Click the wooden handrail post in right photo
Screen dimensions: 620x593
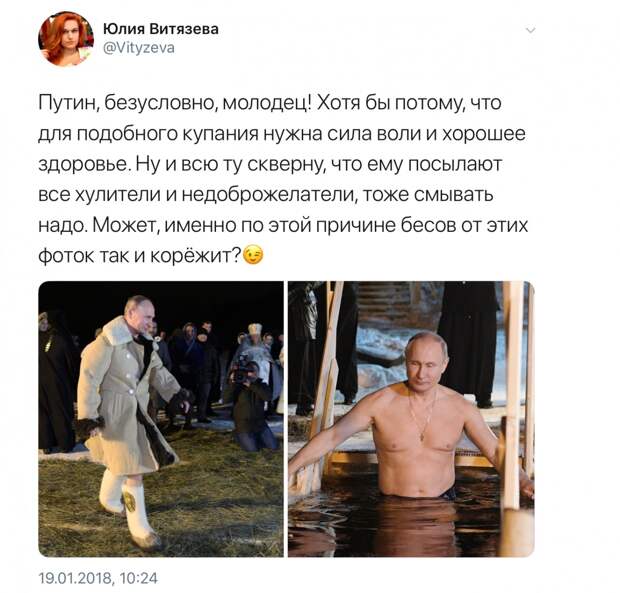512,395
